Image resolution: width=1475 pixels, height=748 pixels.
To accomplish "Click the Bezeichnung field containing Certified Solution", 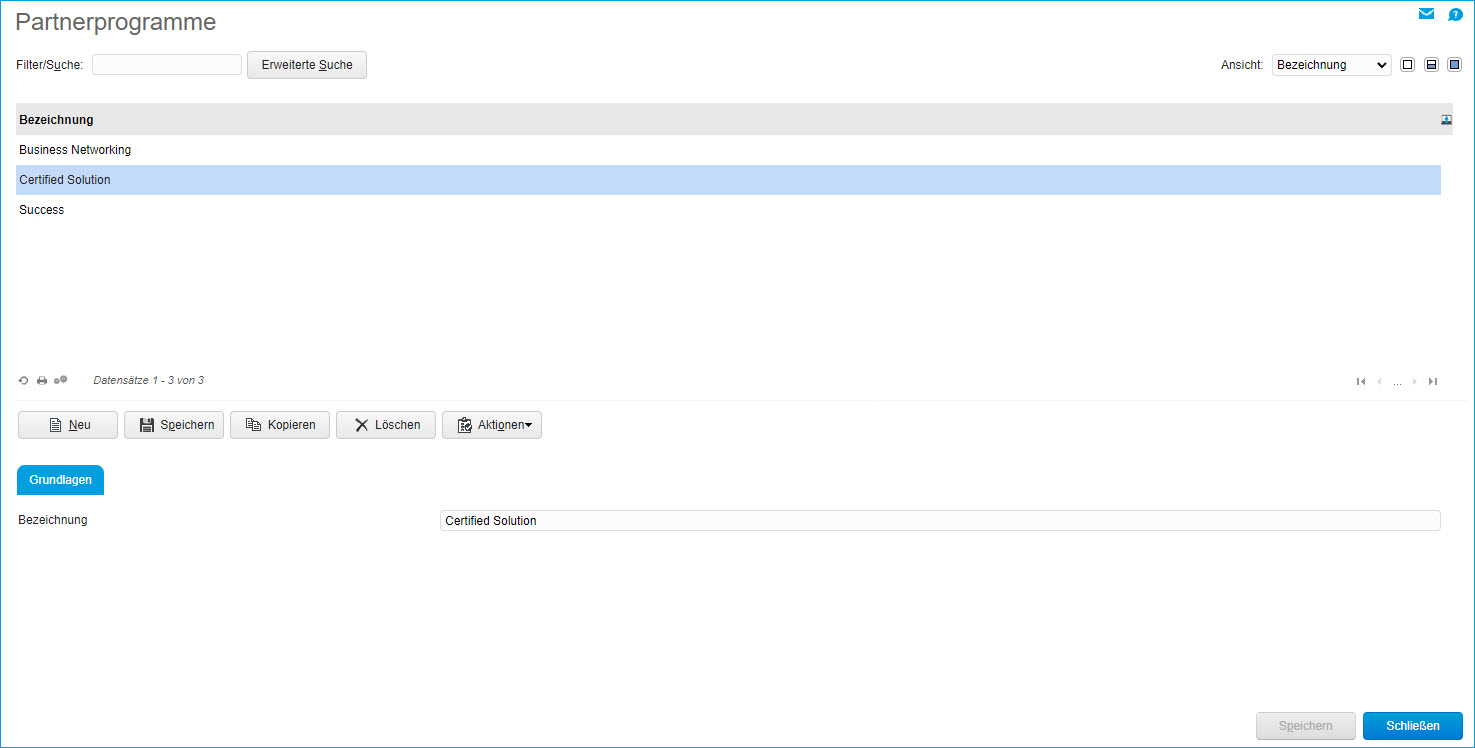I will 940,521.
